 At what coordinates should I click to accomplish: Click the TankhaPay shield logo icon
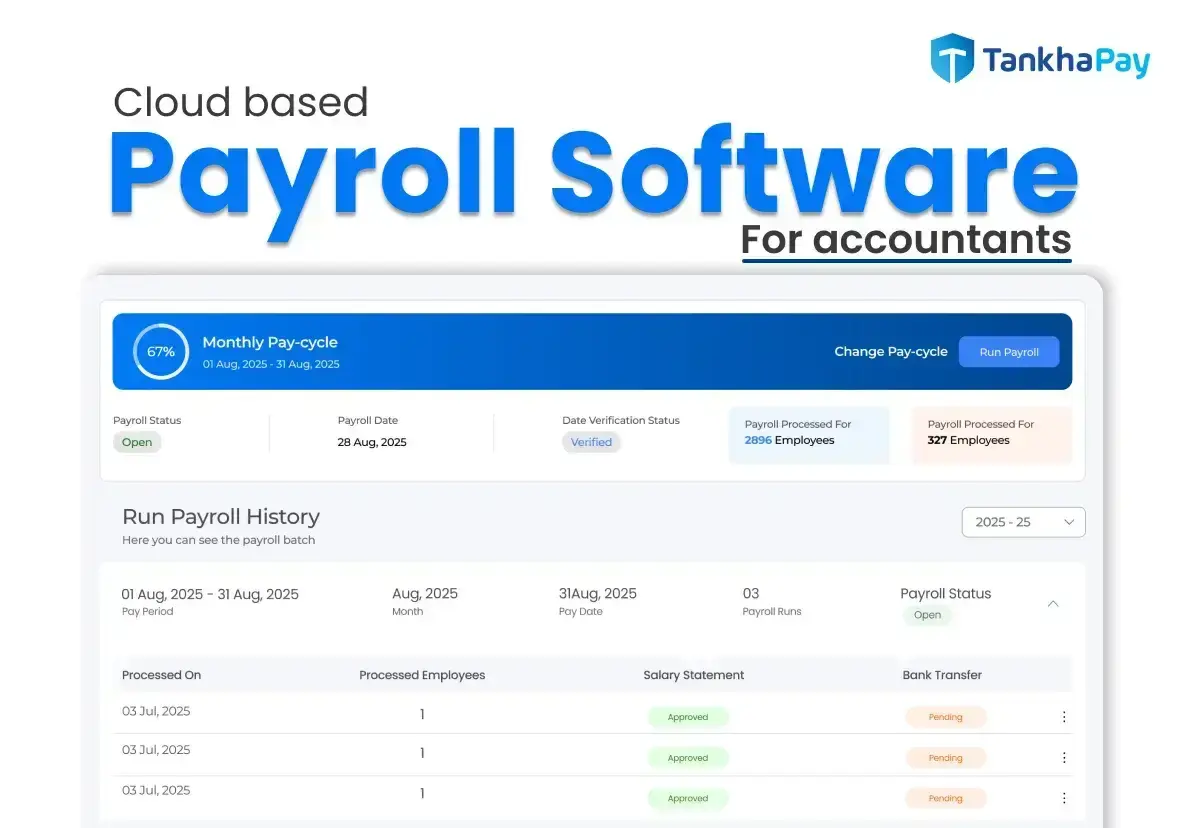point(952,58)
